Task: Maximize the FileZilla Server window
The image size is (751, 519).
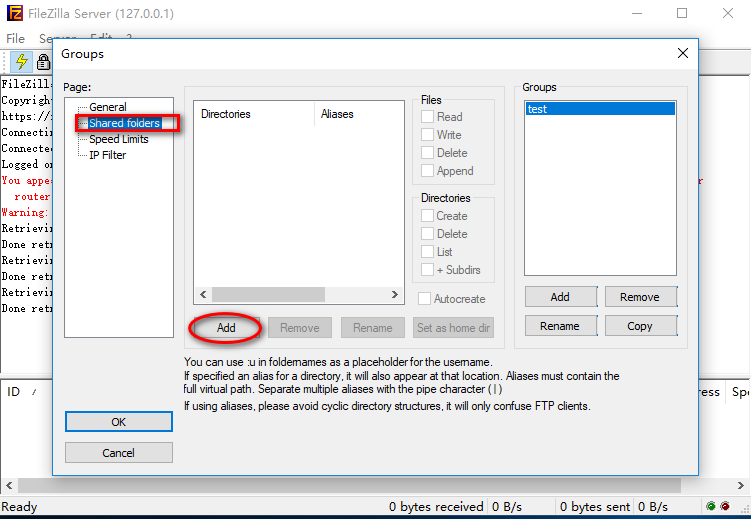Action: [682, 13]
